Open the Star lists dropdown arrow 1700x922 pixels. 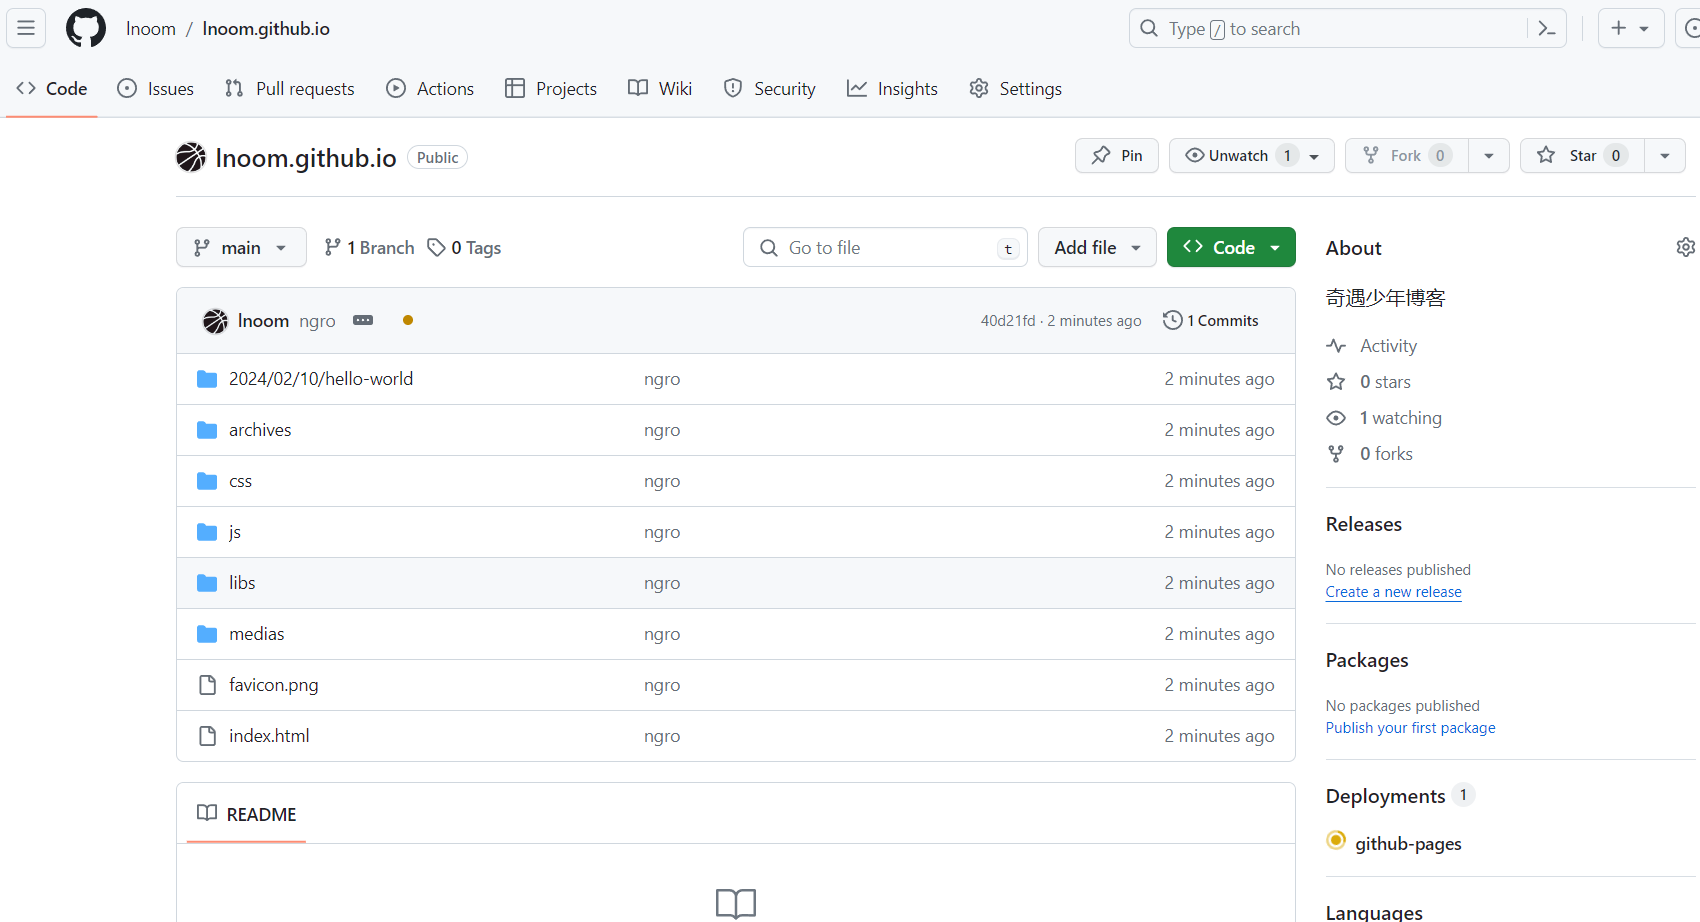(1665, 156)
